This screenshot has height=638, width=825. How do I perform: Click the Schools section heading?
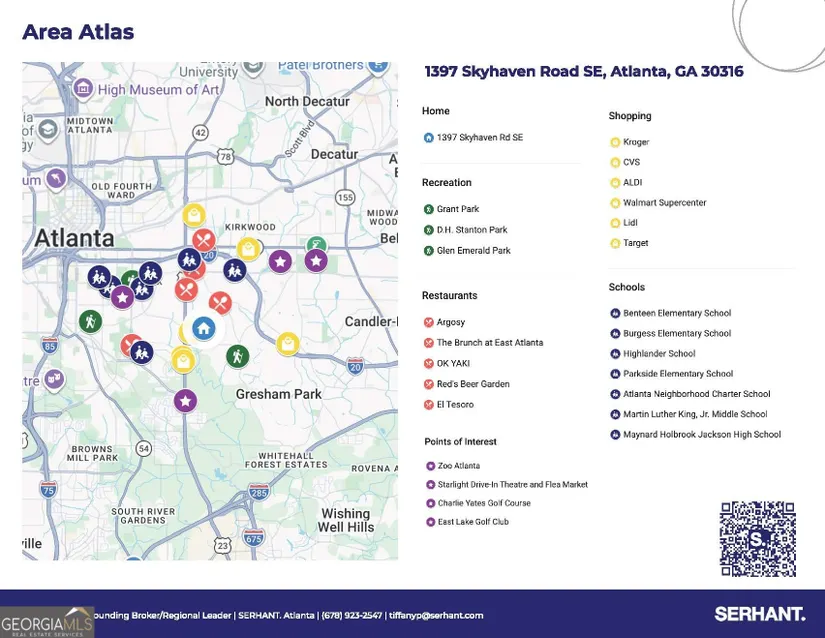pos(627,287)
